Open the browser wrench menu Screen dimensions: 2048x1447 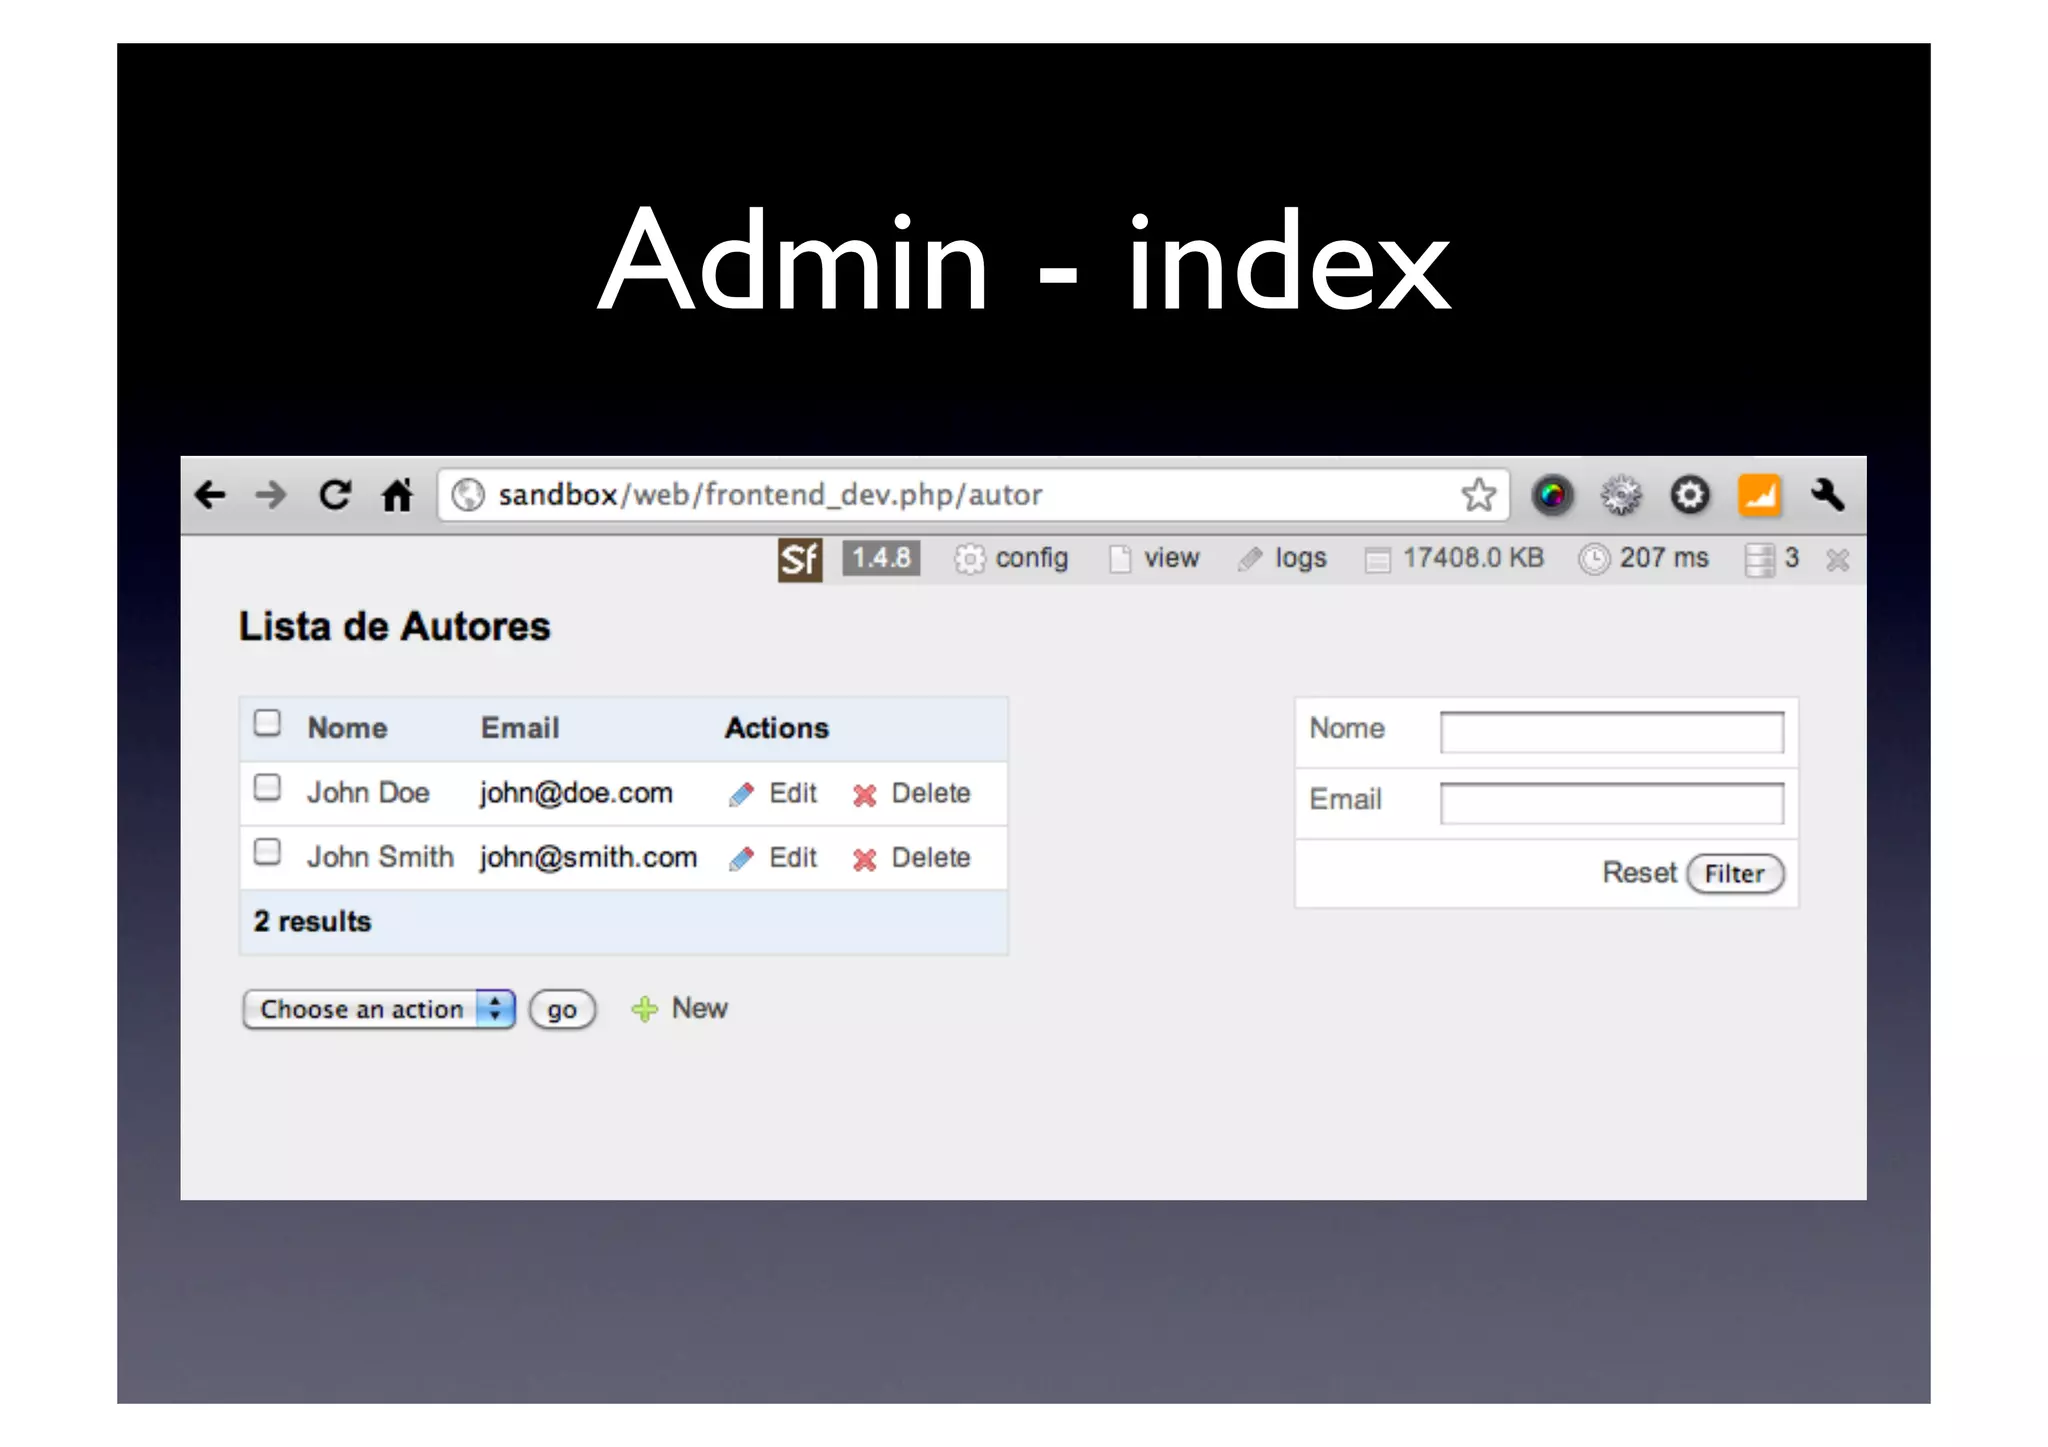click(x=1828, y=494)
